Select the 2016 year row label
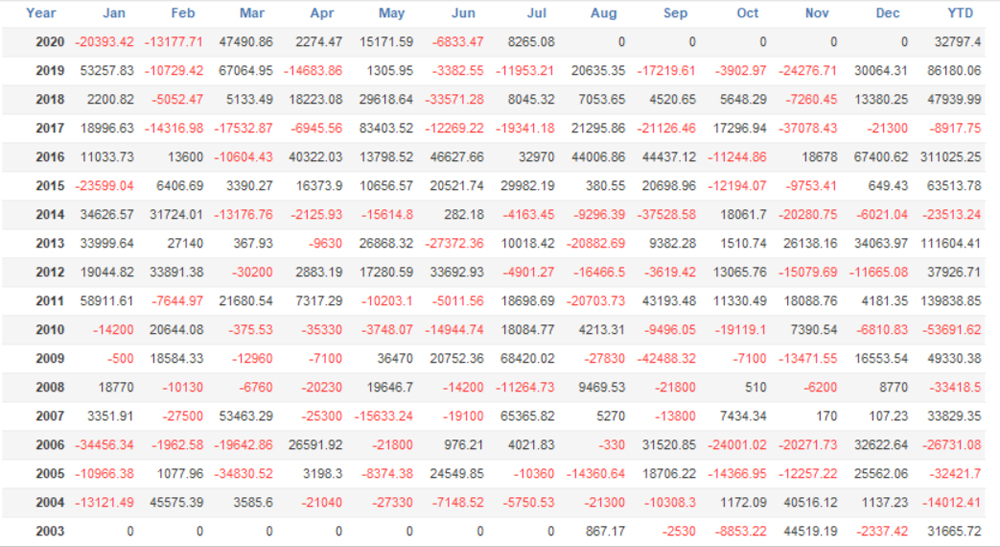Screen dimensions: 1000x547 49,157
